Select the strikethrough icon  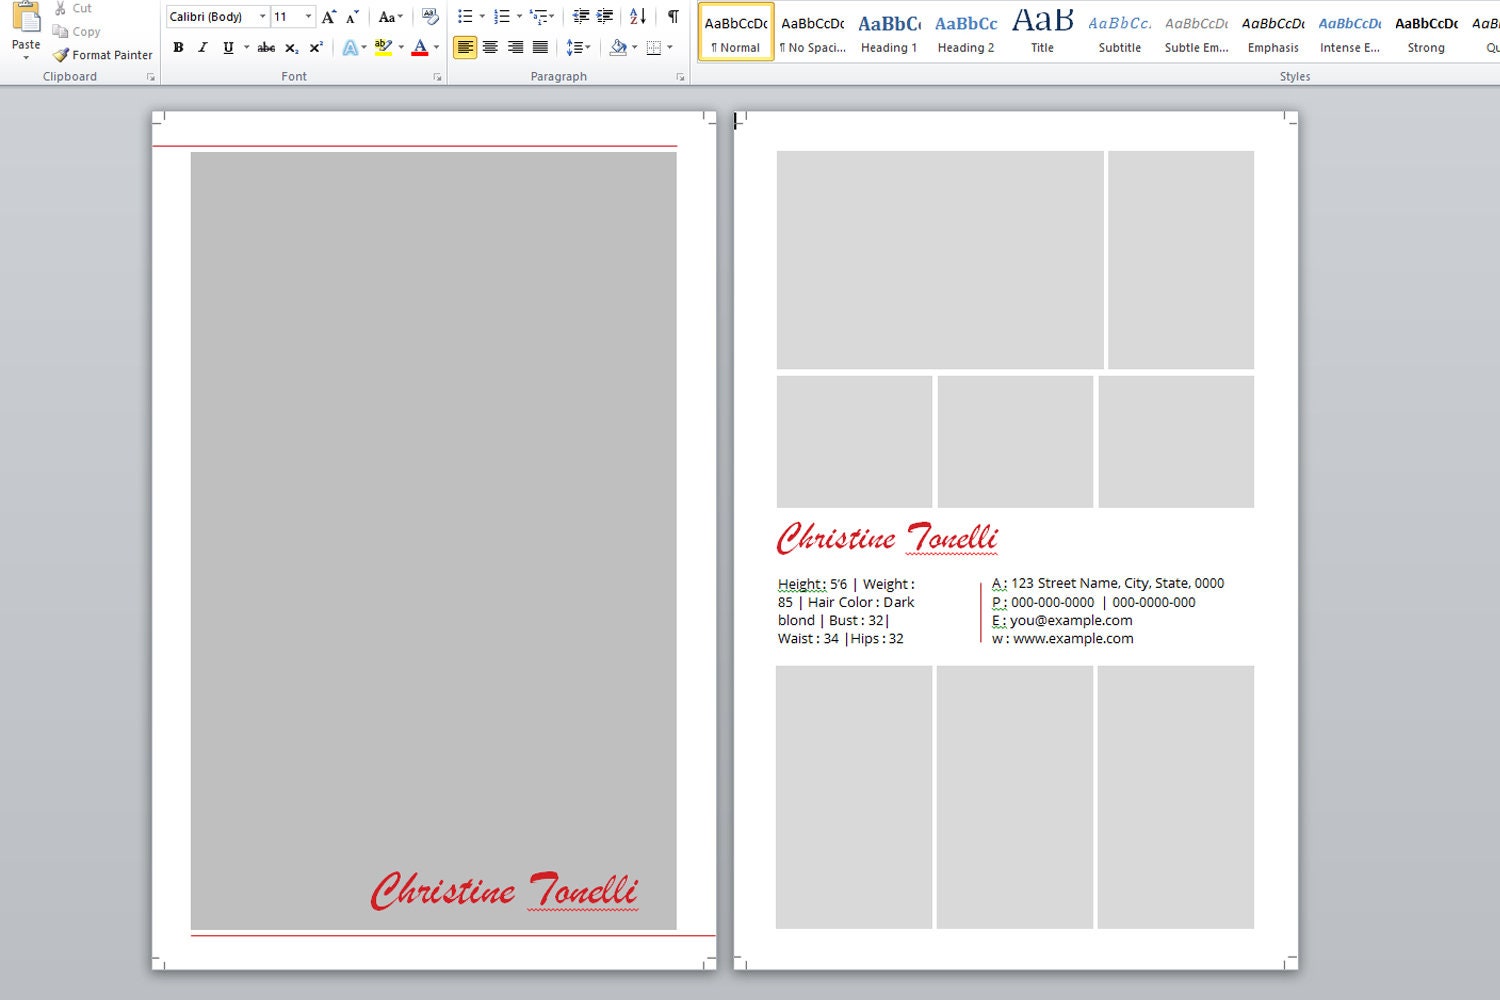[265, 47]
